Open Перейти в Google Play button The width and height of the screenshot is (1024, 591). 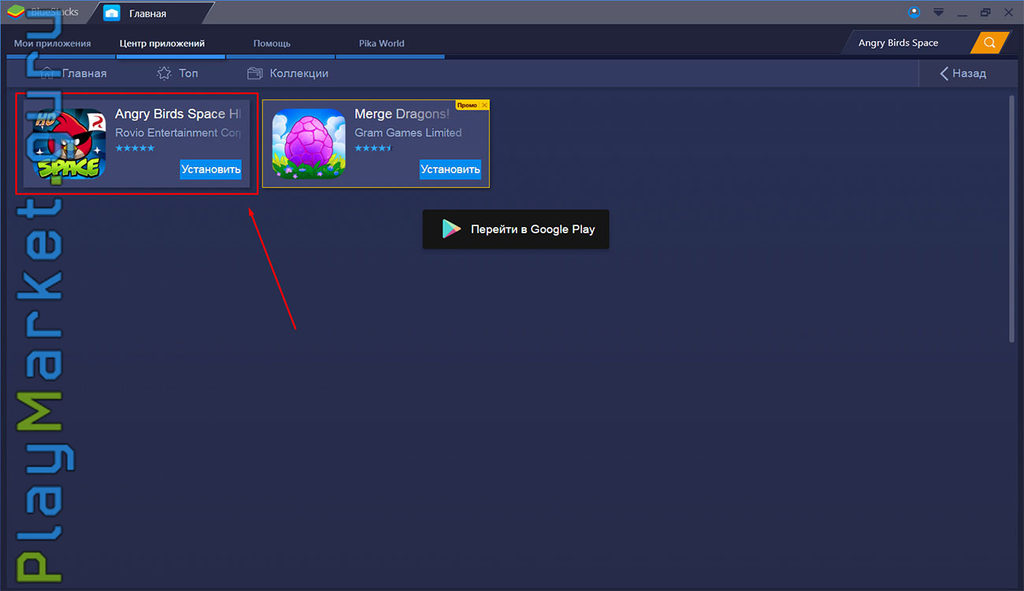click(516, 229)
